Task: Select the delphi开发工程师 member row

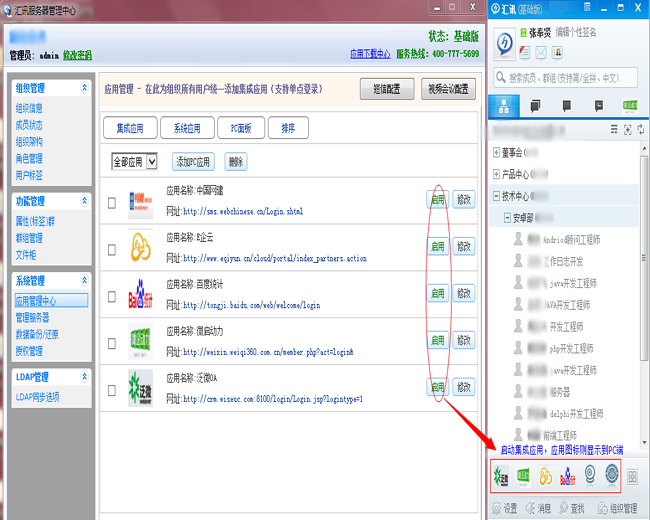Action: [x=564, y=413]
